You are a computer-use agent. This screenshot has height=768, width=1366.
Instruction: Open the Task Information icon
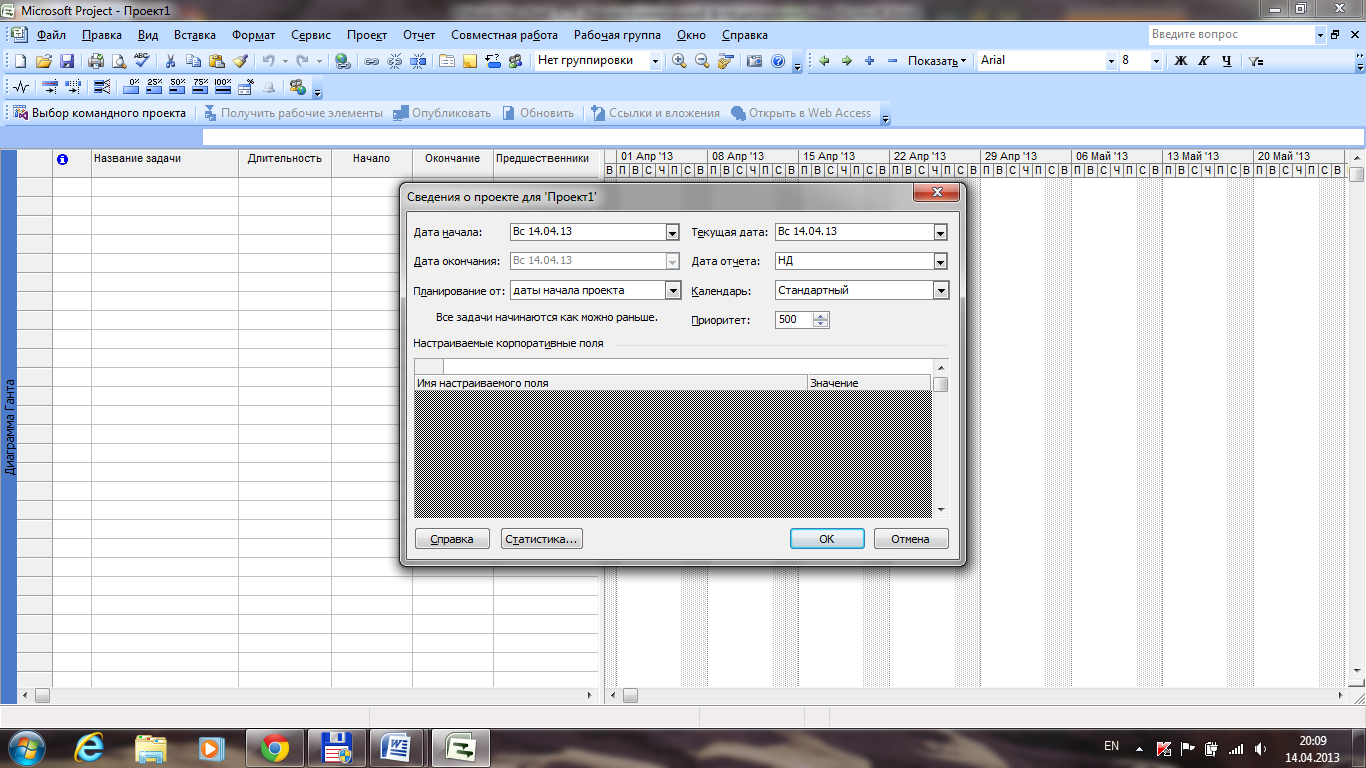(447, 61)
